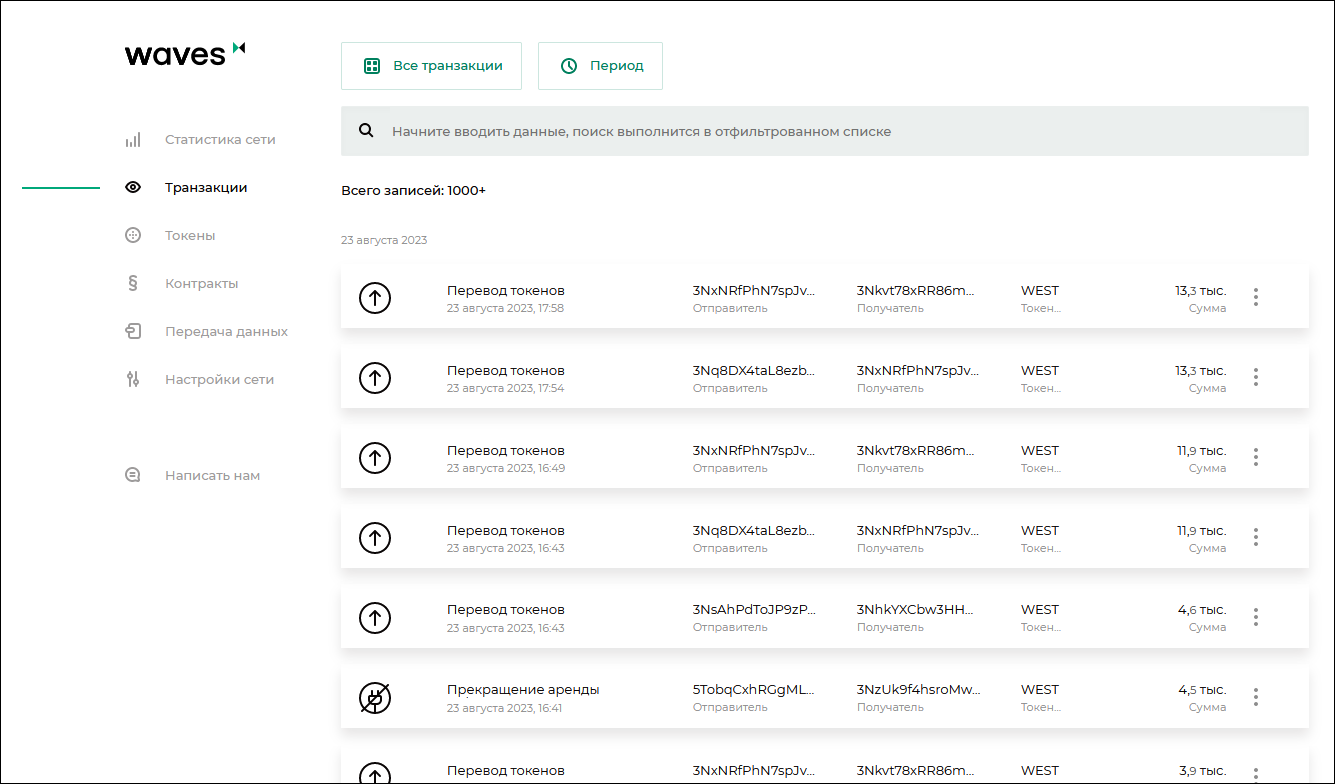Click the Токены circle icon
The width and height of the screenshot is (1335, 784).
point(133,235)
